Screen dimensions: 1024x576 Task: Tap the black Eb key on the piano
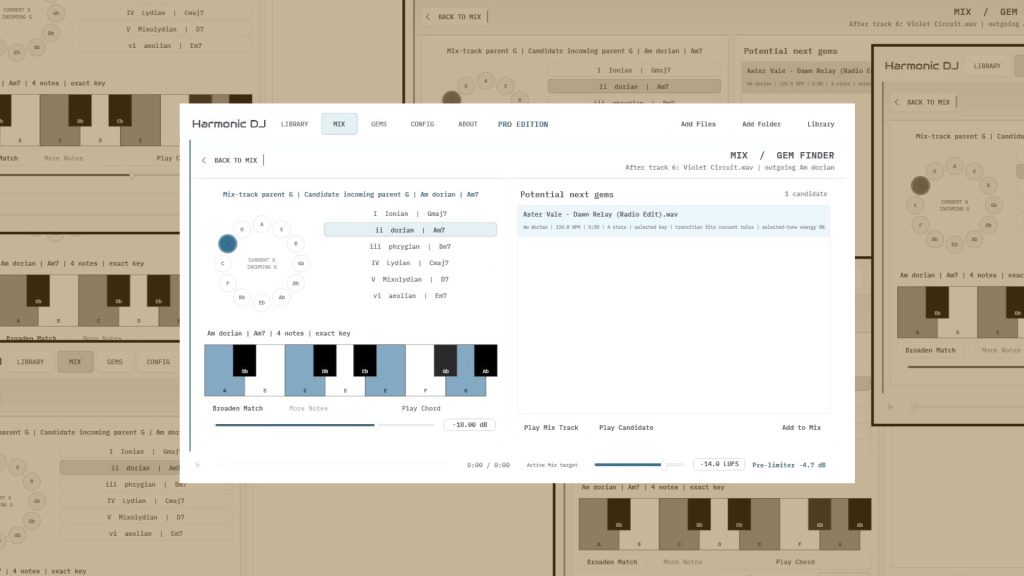(x=365, y=360)
